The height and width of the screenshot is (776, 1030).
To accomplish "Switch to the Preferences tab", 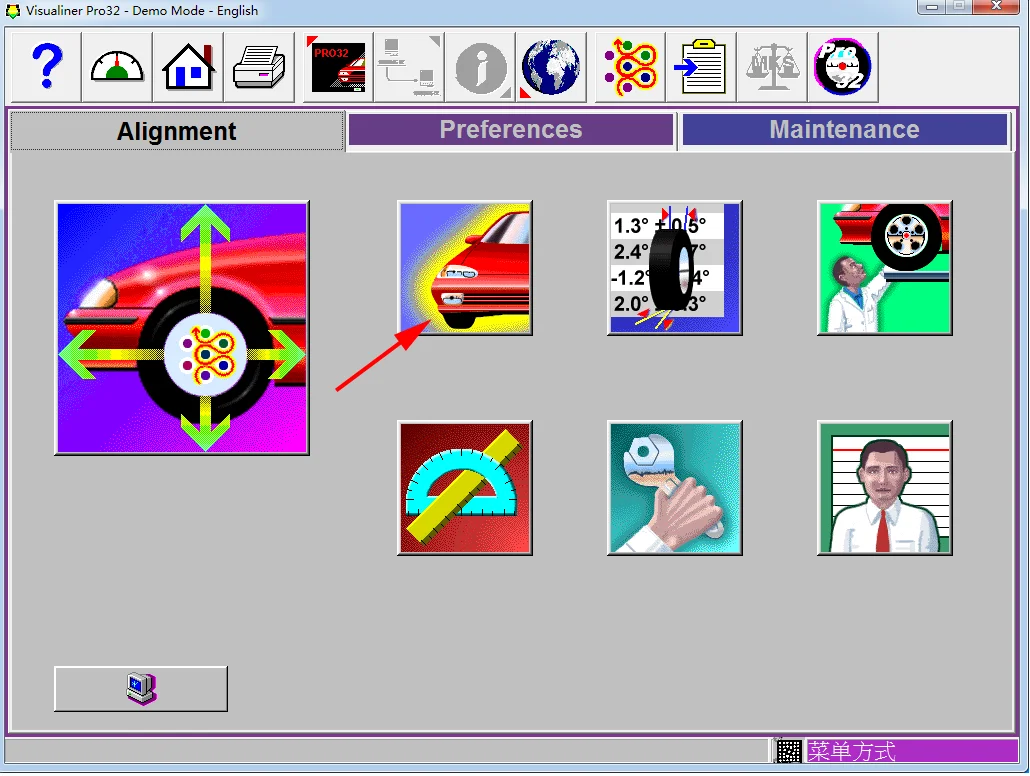I will click(510, 130).
